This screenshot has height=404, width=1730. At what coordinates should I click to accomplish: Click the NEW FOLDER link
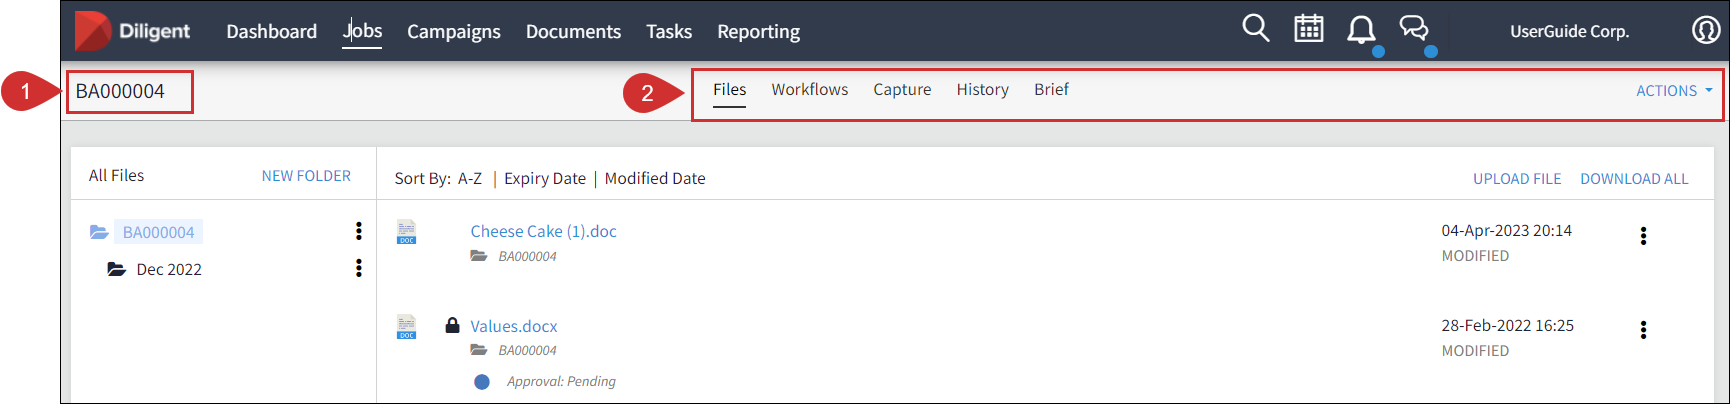click(x=306, y=176)
